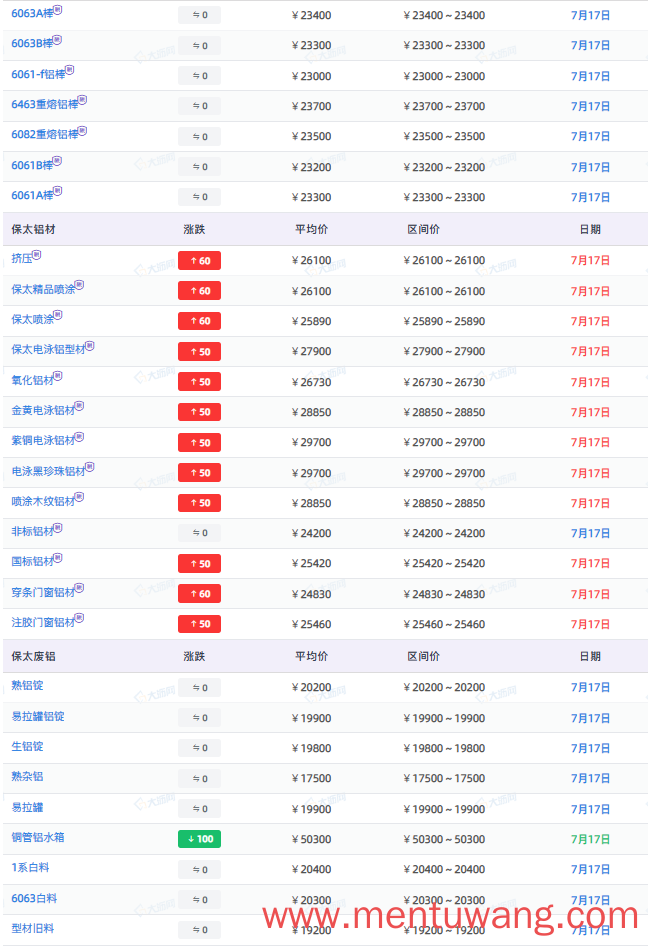Click the 保太废铝 section header
648x946 pixels.
(x=33, y=656)
